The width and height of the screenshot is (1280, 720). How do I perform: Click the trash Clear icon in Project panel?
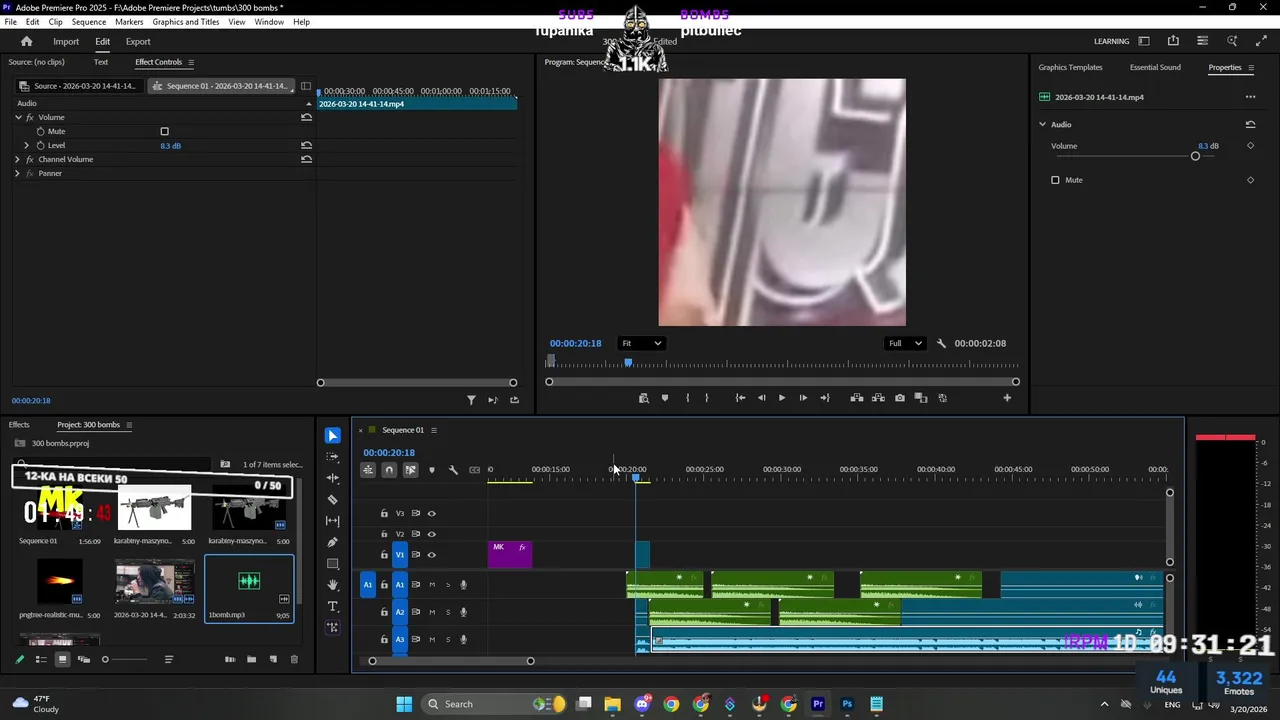294,659
